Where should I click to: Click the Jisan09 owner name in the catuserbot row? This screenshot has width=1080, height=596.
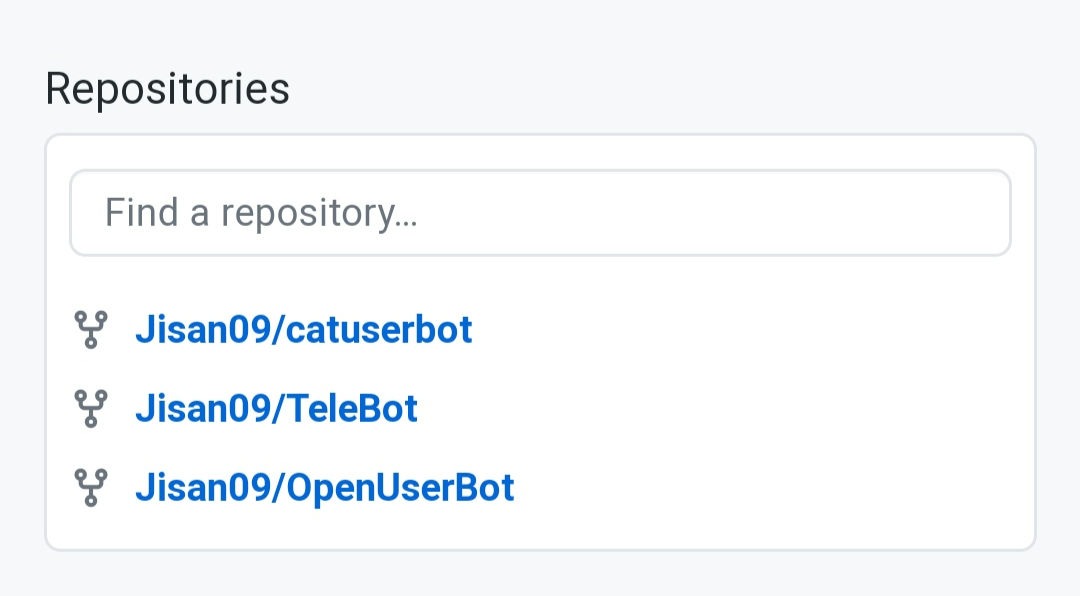(x=203, y=329)
